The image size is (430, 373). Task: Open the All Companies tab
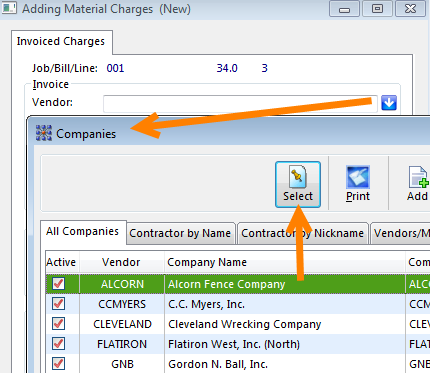coord(83,231)
